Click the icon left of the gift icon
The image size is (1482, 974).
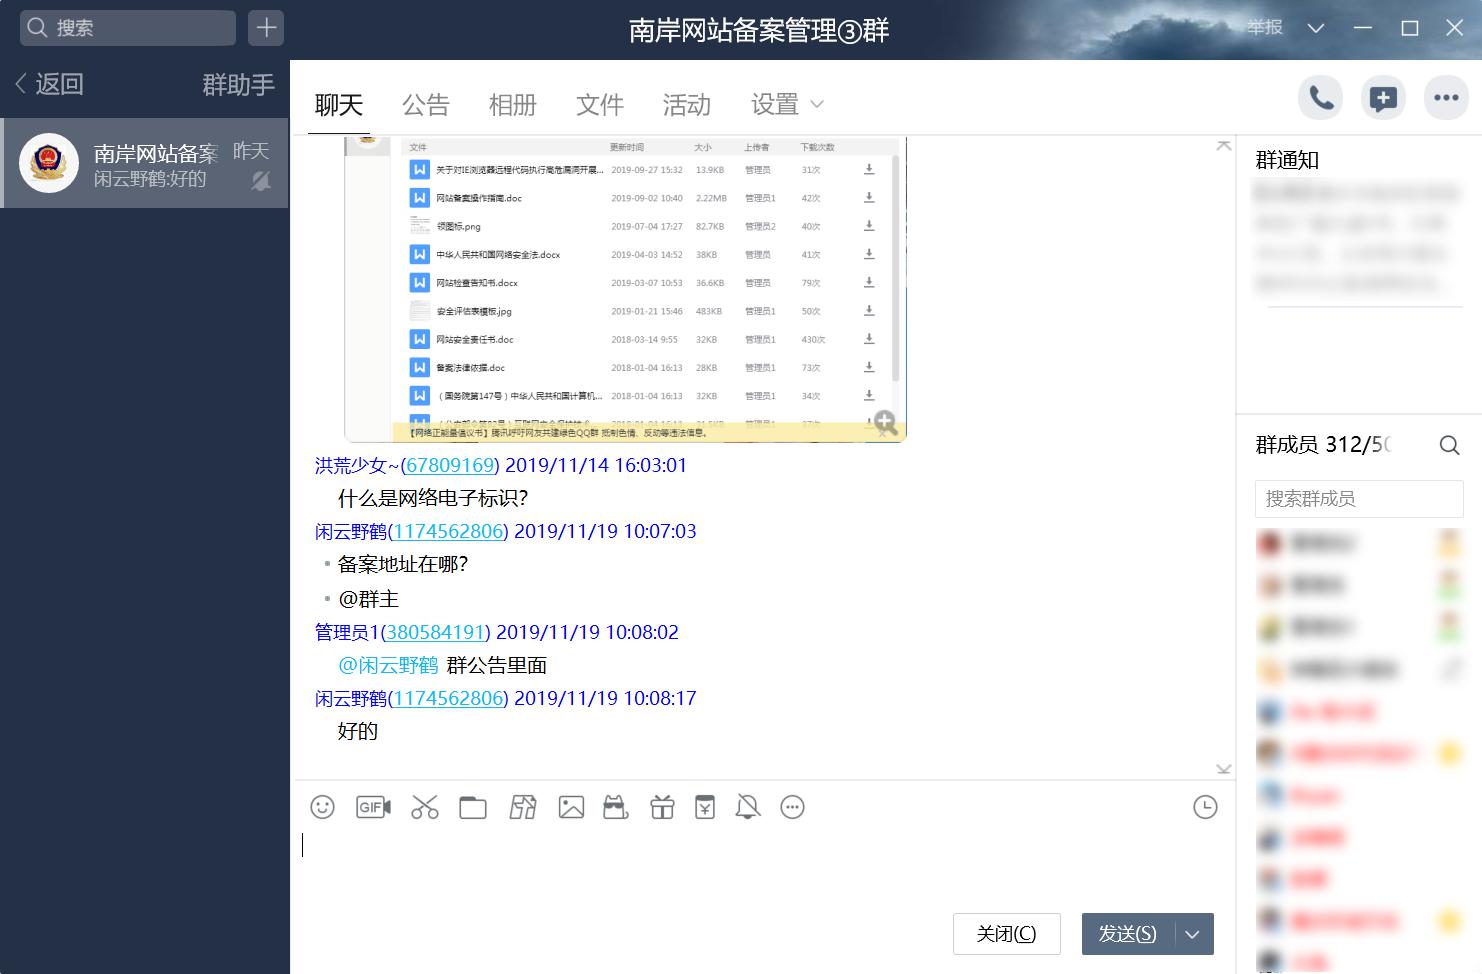[x=616, y=807]
